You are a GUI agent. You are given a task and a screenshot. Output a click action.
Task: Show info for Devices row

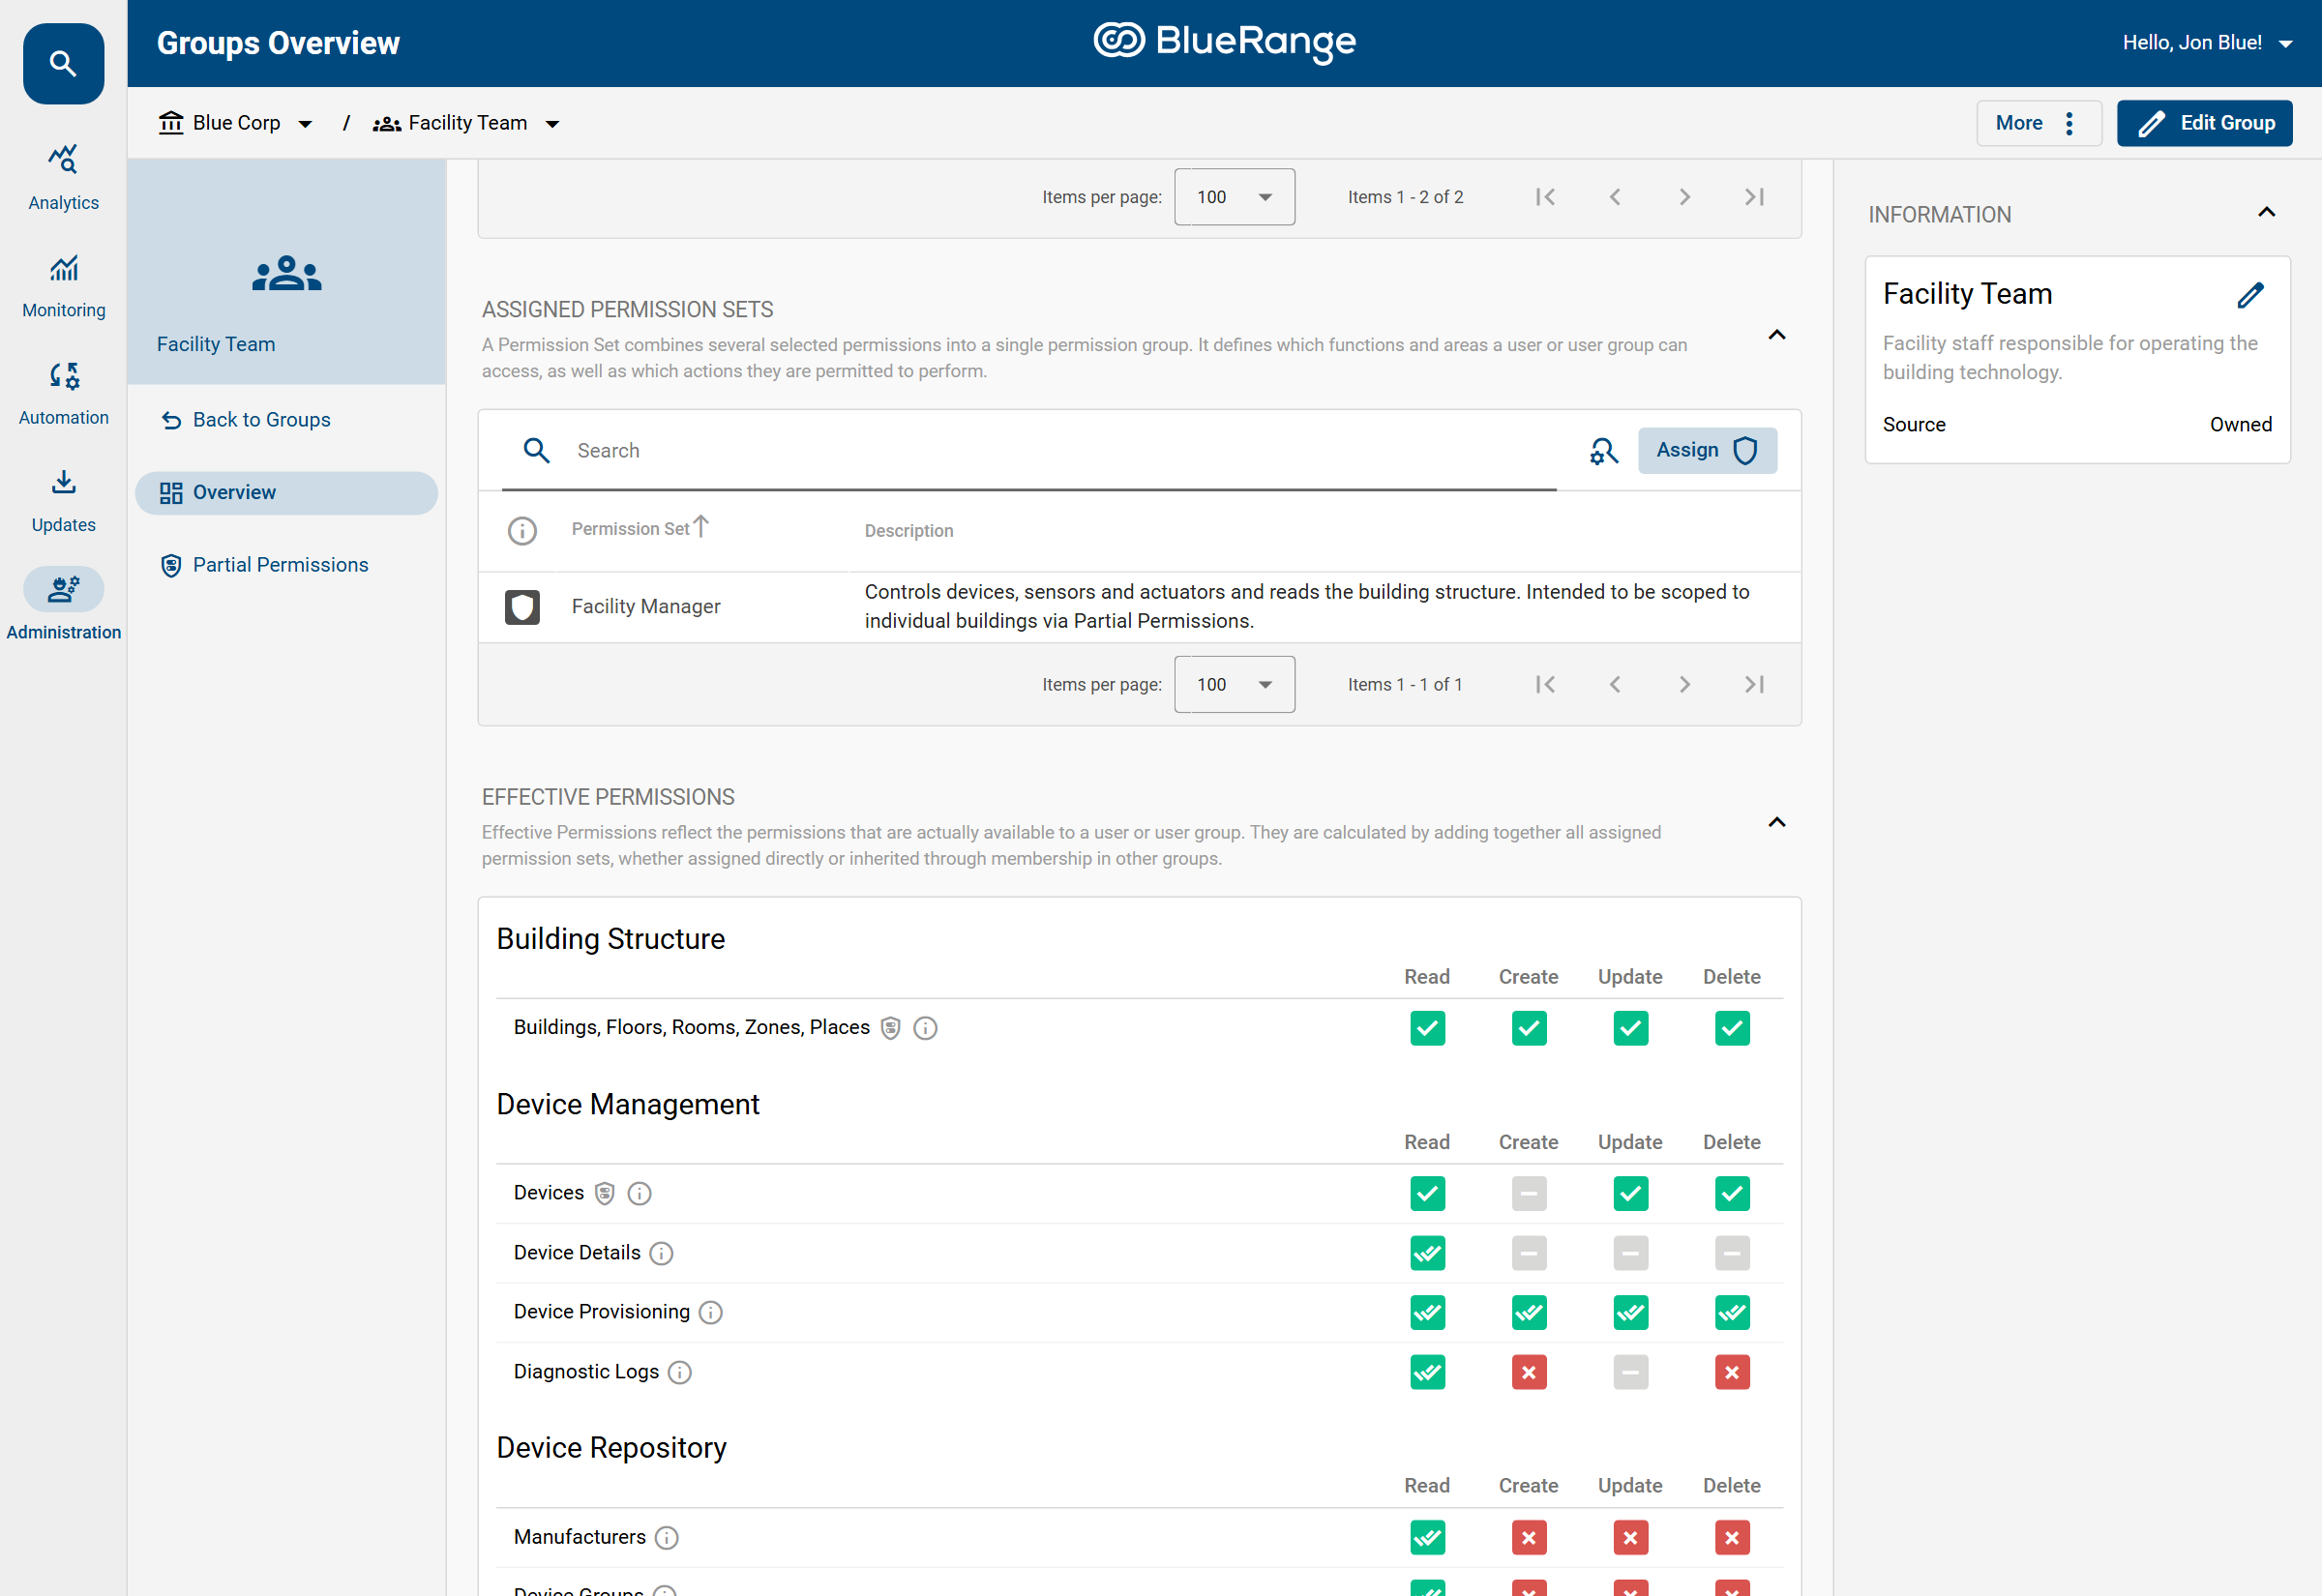tap(639, 1194)
